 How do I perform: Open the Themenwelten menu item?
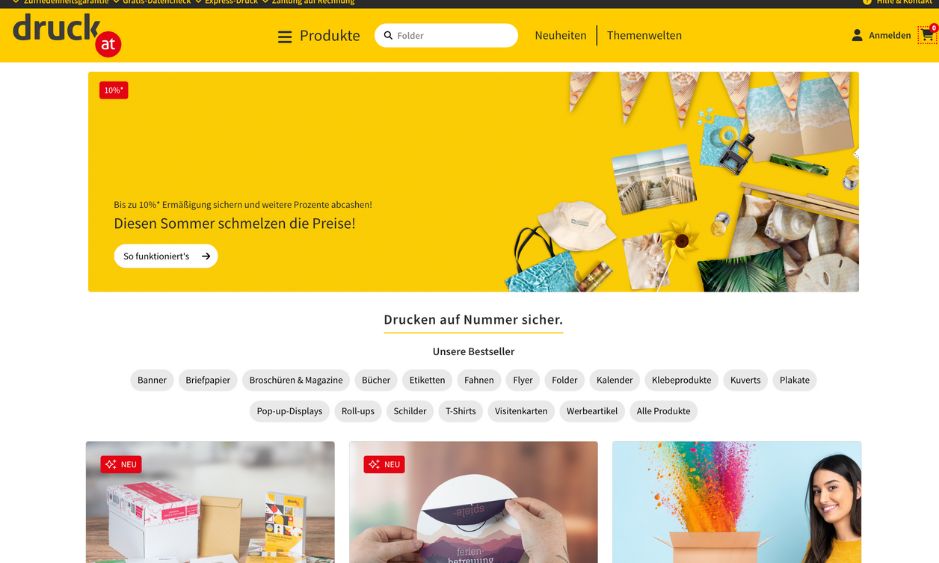click(644, 35)
